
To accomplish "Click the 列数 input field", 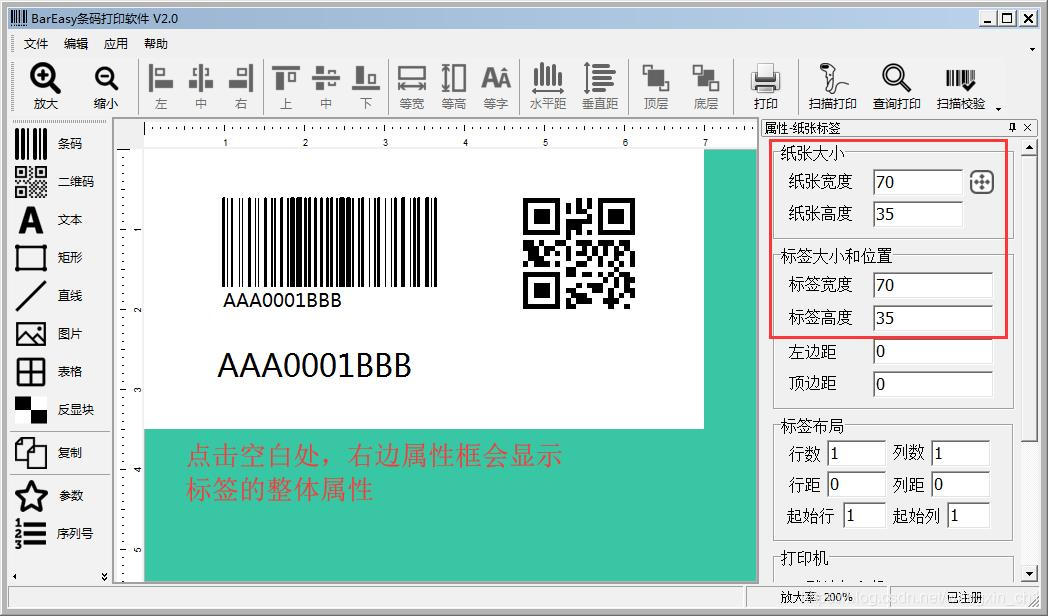I will click(961, 454).
